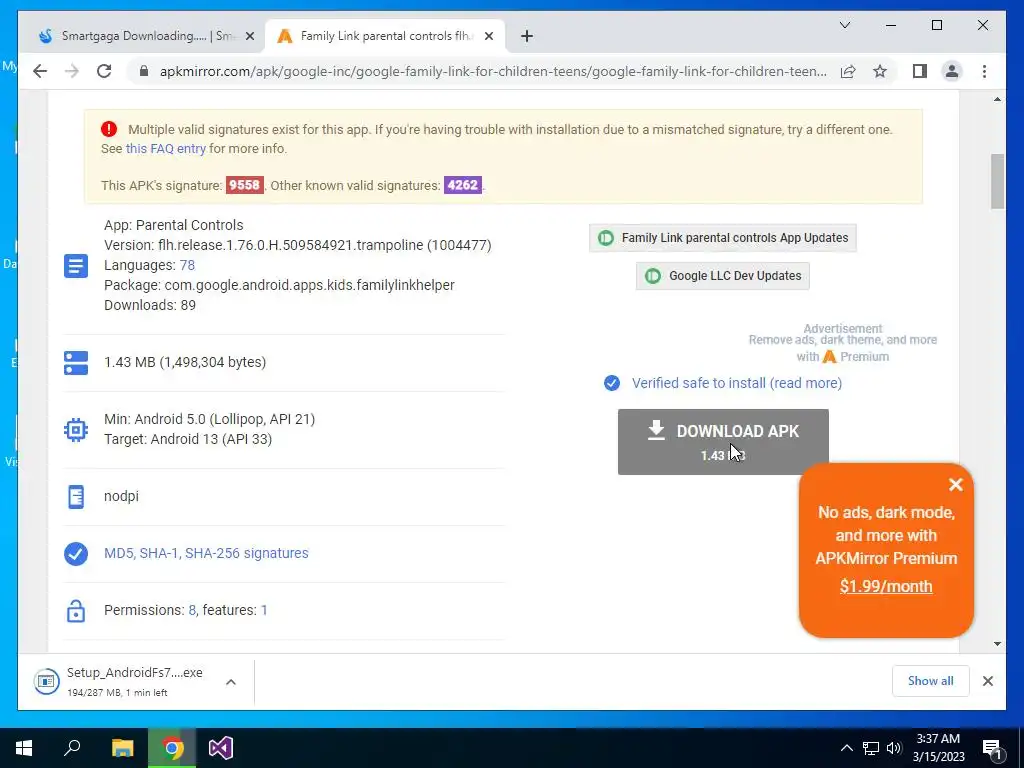
Task: Click the address bar URL
Action: point(493,71)
